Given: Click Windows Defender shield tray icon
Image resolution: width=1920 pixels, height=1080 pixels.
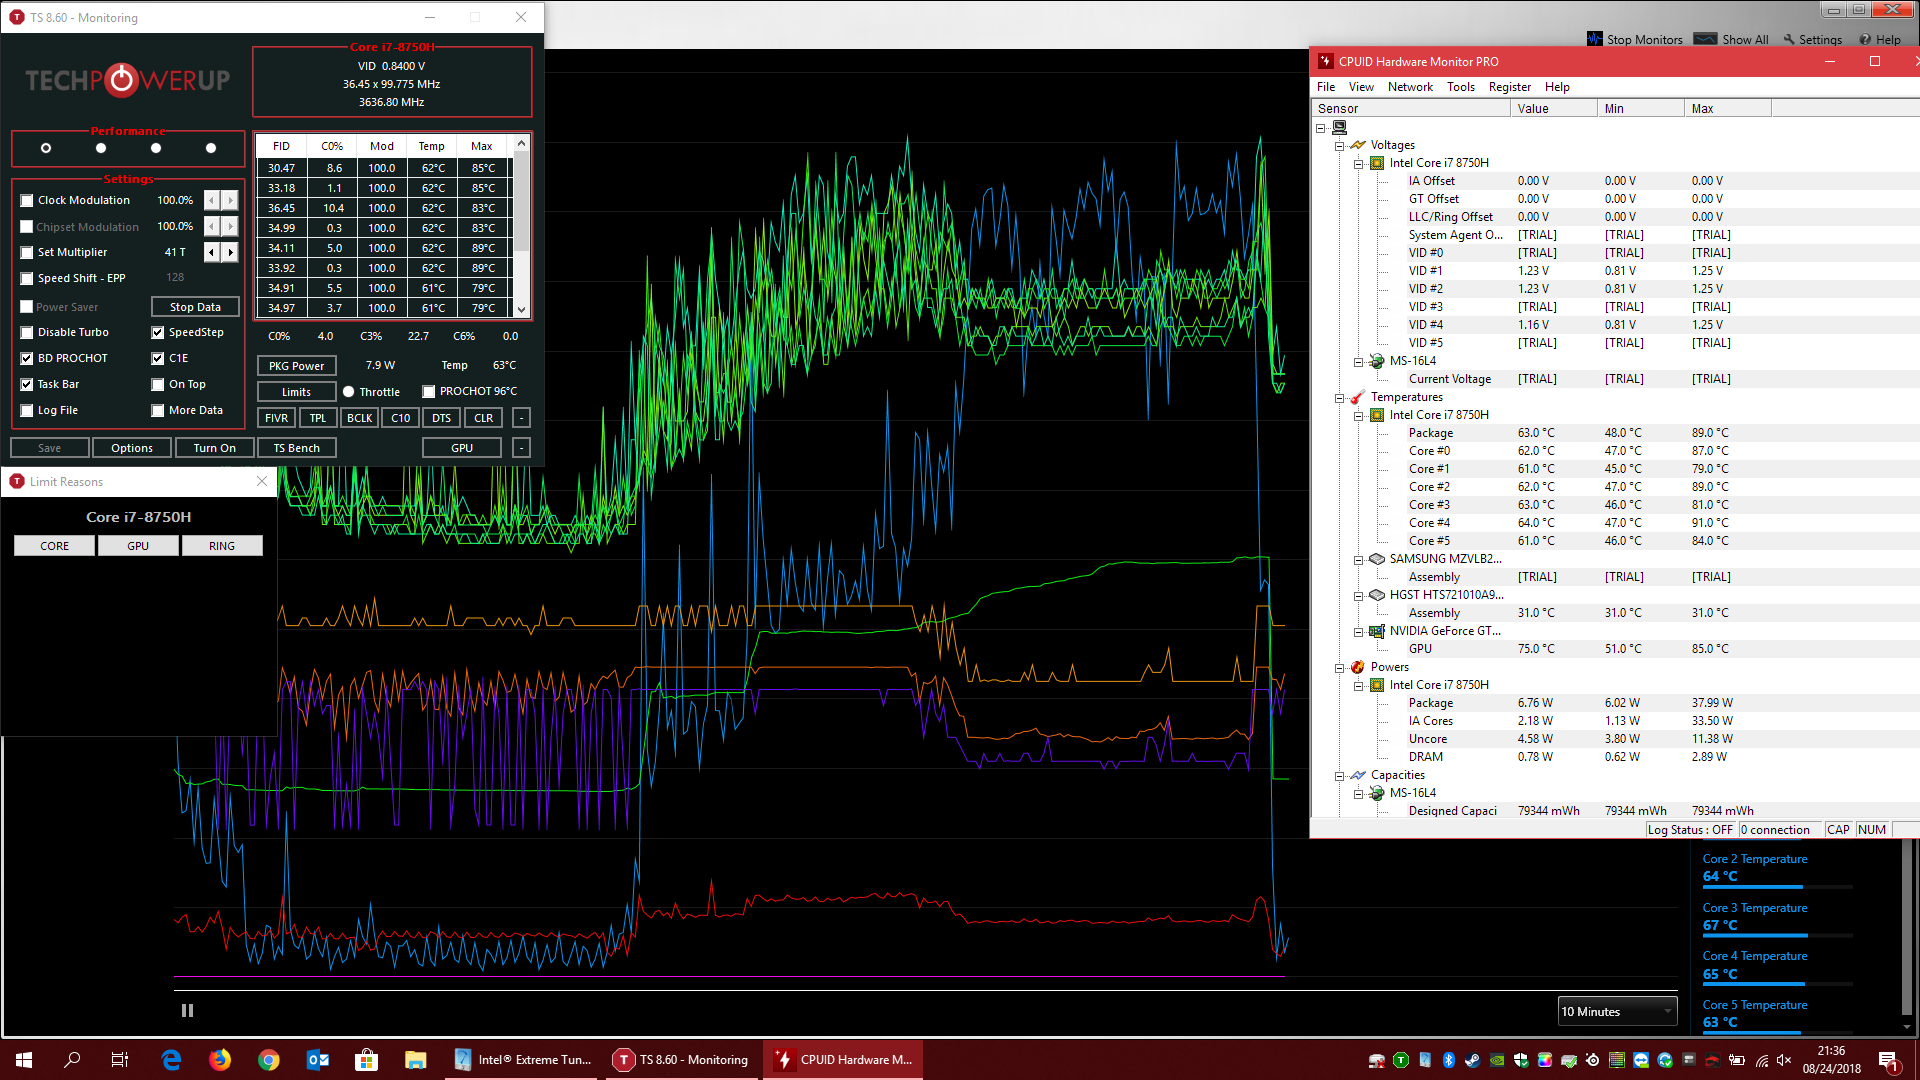Looking at the screenshot, I should click(x=1521, y=1060).
